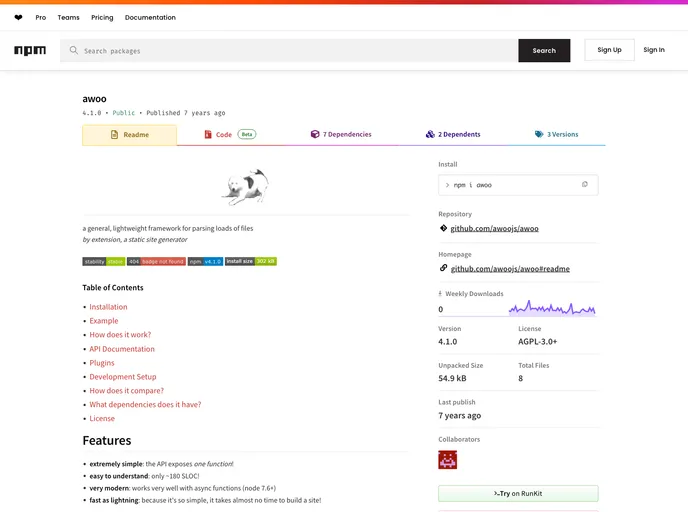Image resolution: width=688 pixels, height=512 pixels.
Task: Click the AGPL-3.0+ license value
Action: 538,341
